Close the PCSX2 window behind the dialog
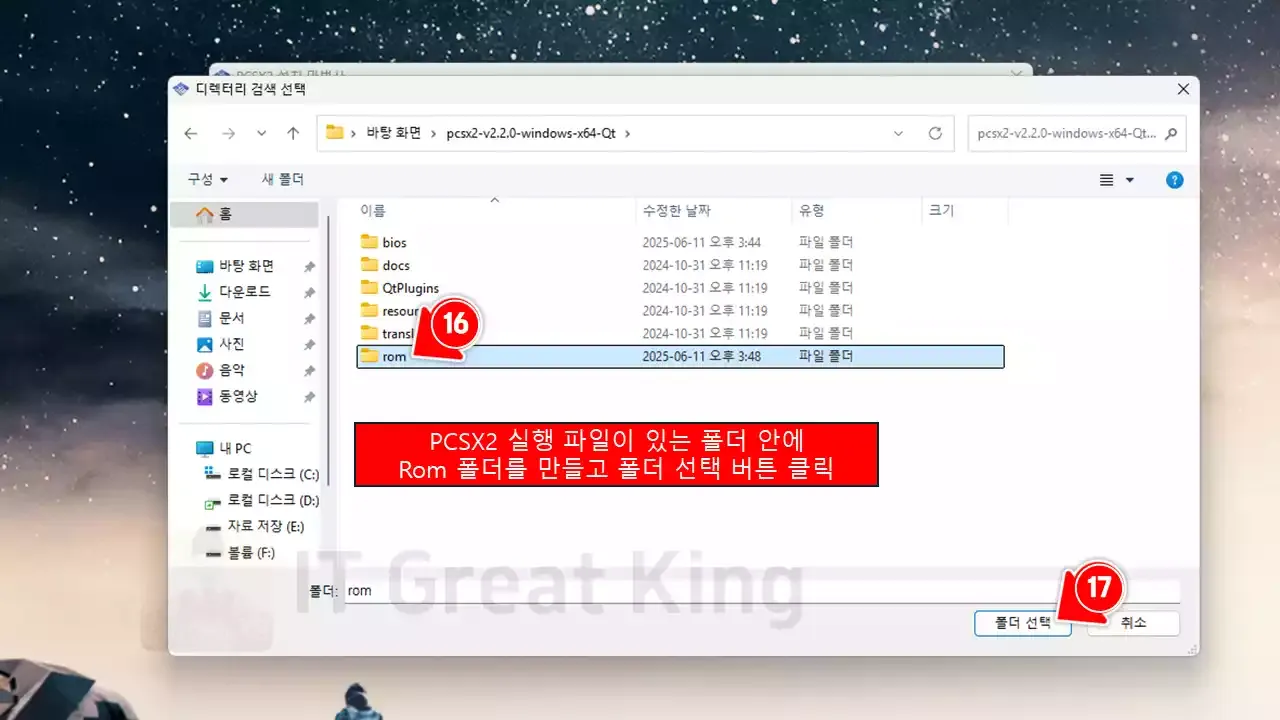 point(1018,72)
